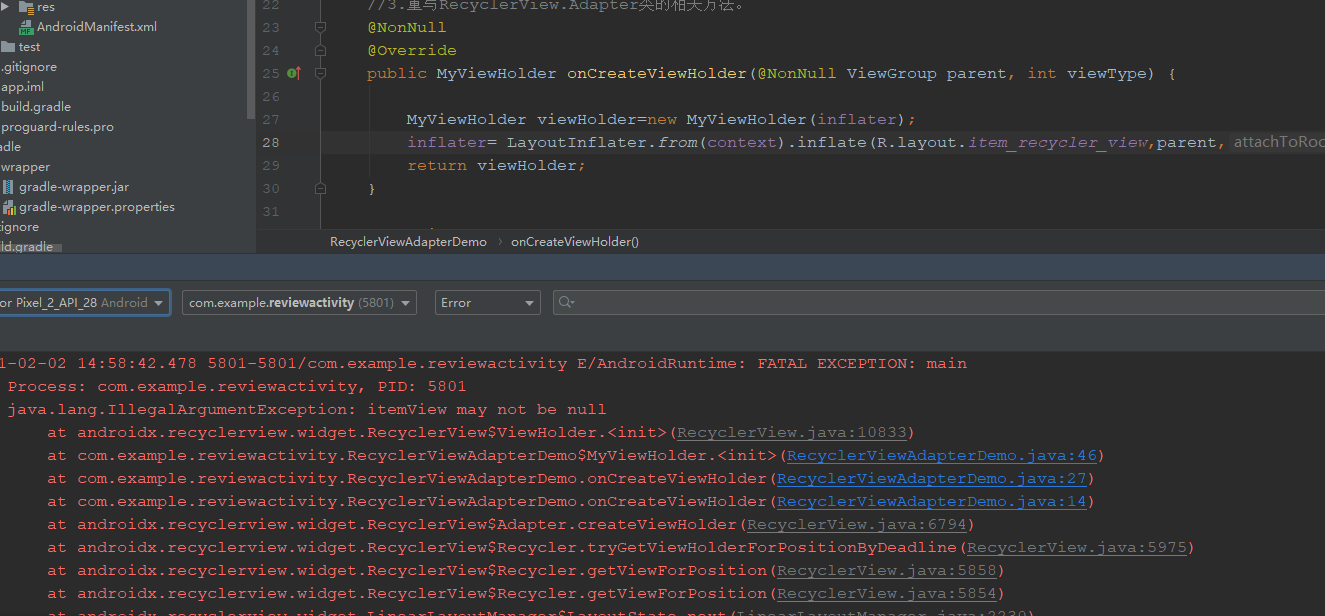Screen dimensions: 1325x616
Task: Click line number 28 in gutter
Action: 271,142
